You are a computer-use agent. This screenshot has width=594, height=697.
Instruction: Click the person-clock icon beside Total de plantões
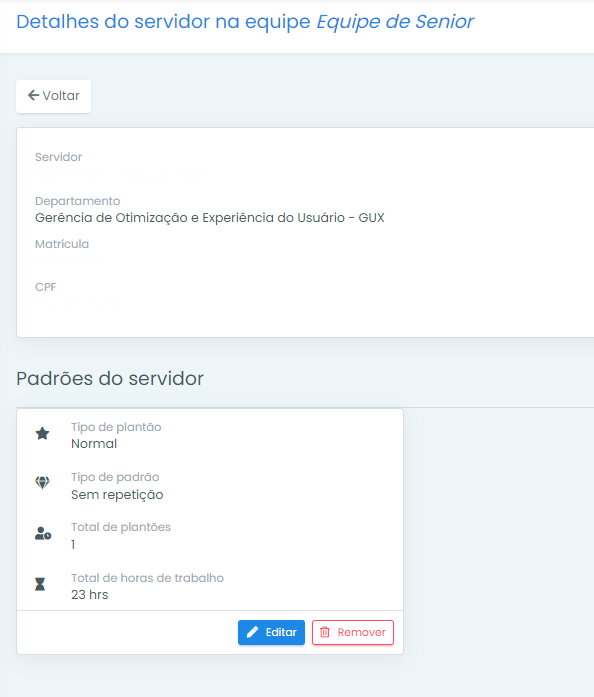pyautogui.click(x=43, y=533)
